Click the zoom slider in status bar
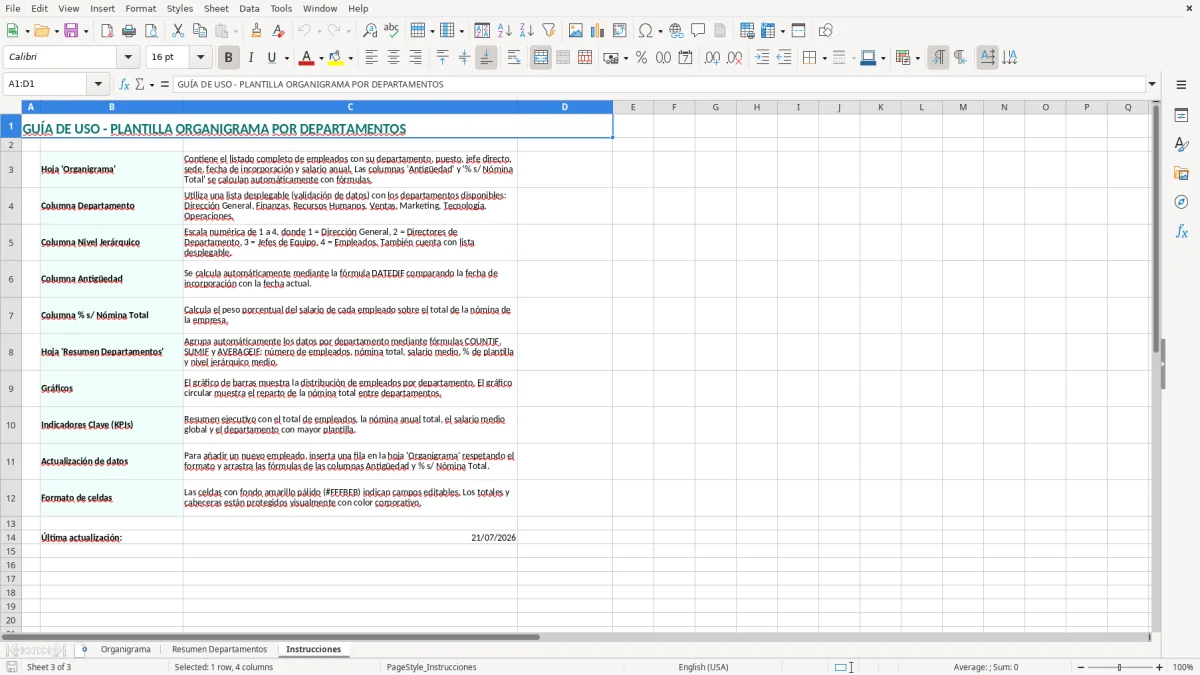This screenshot has width=1200, height=675. (x=1120, y=667)
